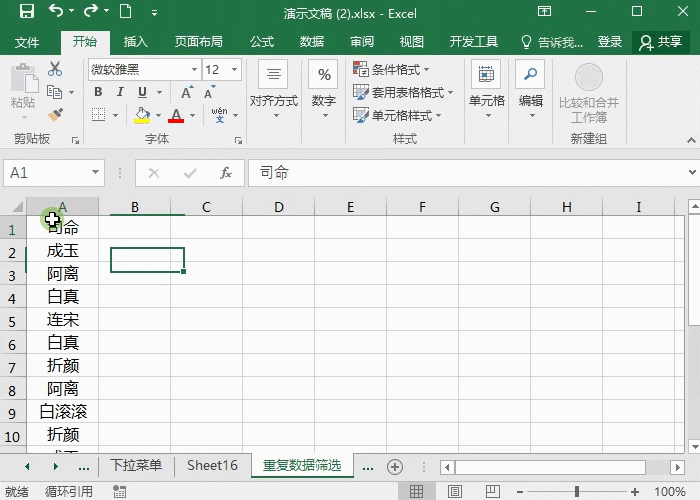Screen dimensions: 700x500
Task: Zoom in with plus button
Action: [635, 492]
